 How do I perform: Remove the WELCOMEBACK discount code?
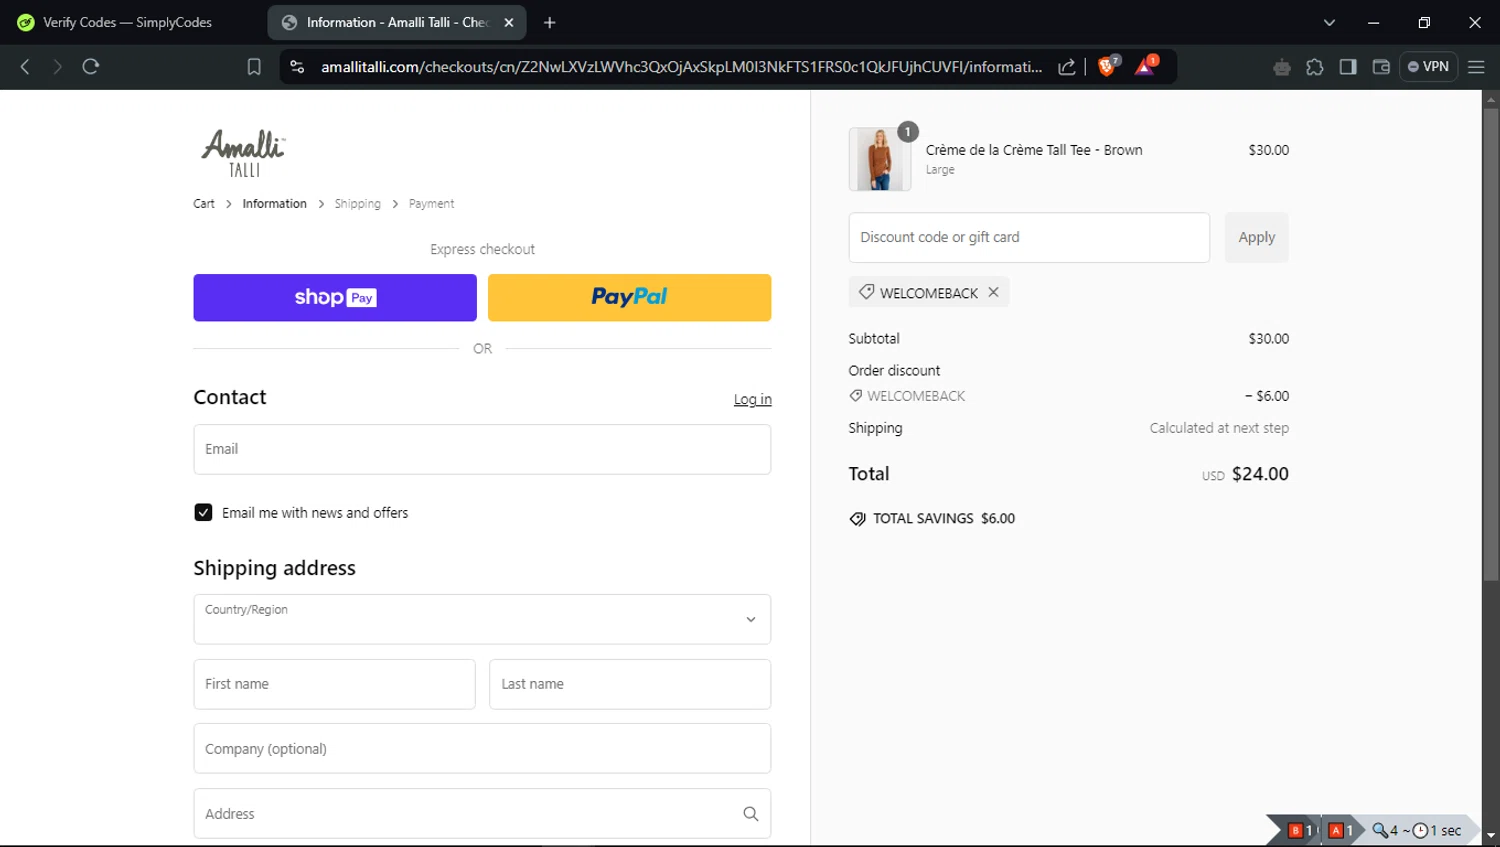pos(993,292)
